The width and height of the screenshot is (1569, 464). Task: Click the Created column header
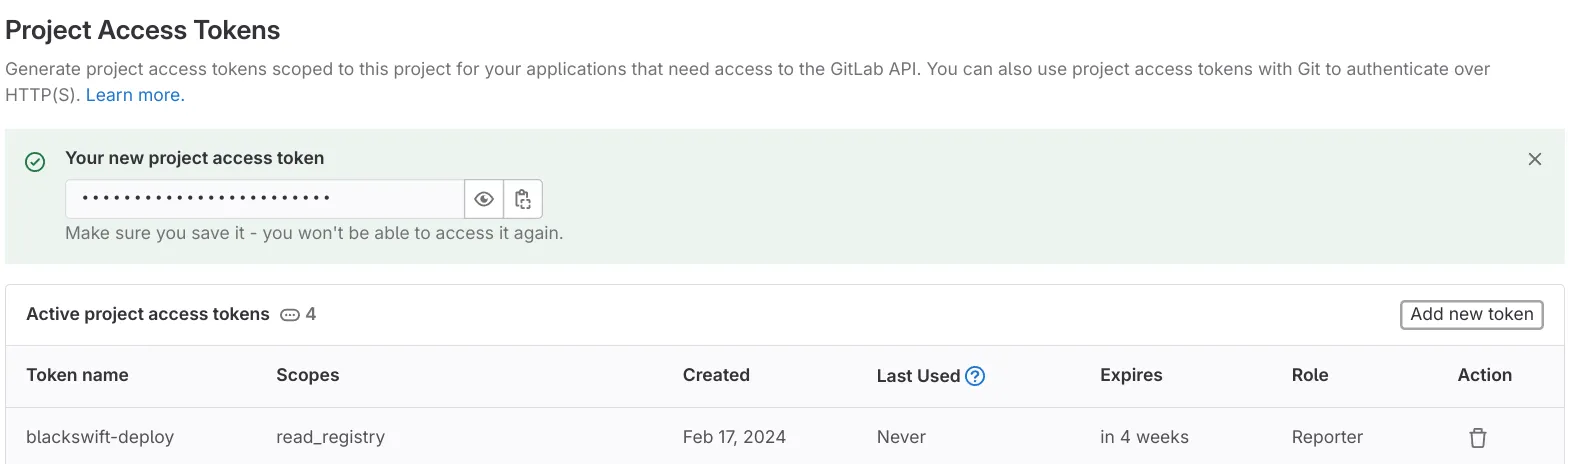coord(716,375)
